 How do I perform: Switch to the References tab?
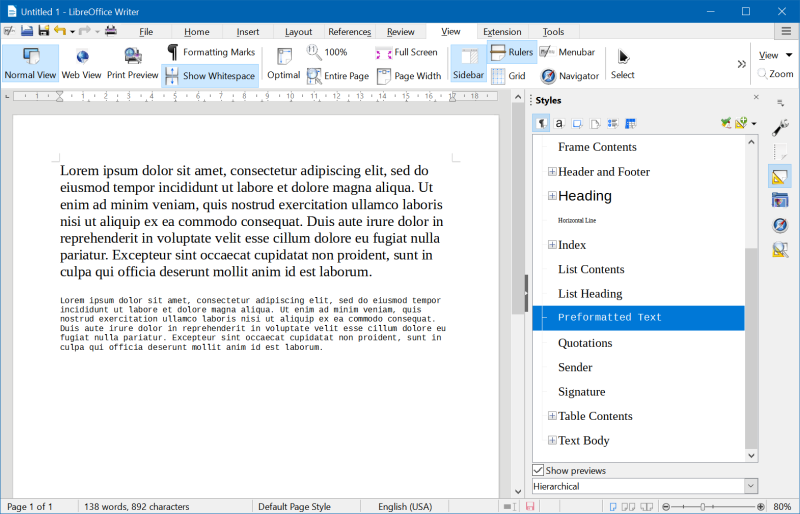pos(349,32)
